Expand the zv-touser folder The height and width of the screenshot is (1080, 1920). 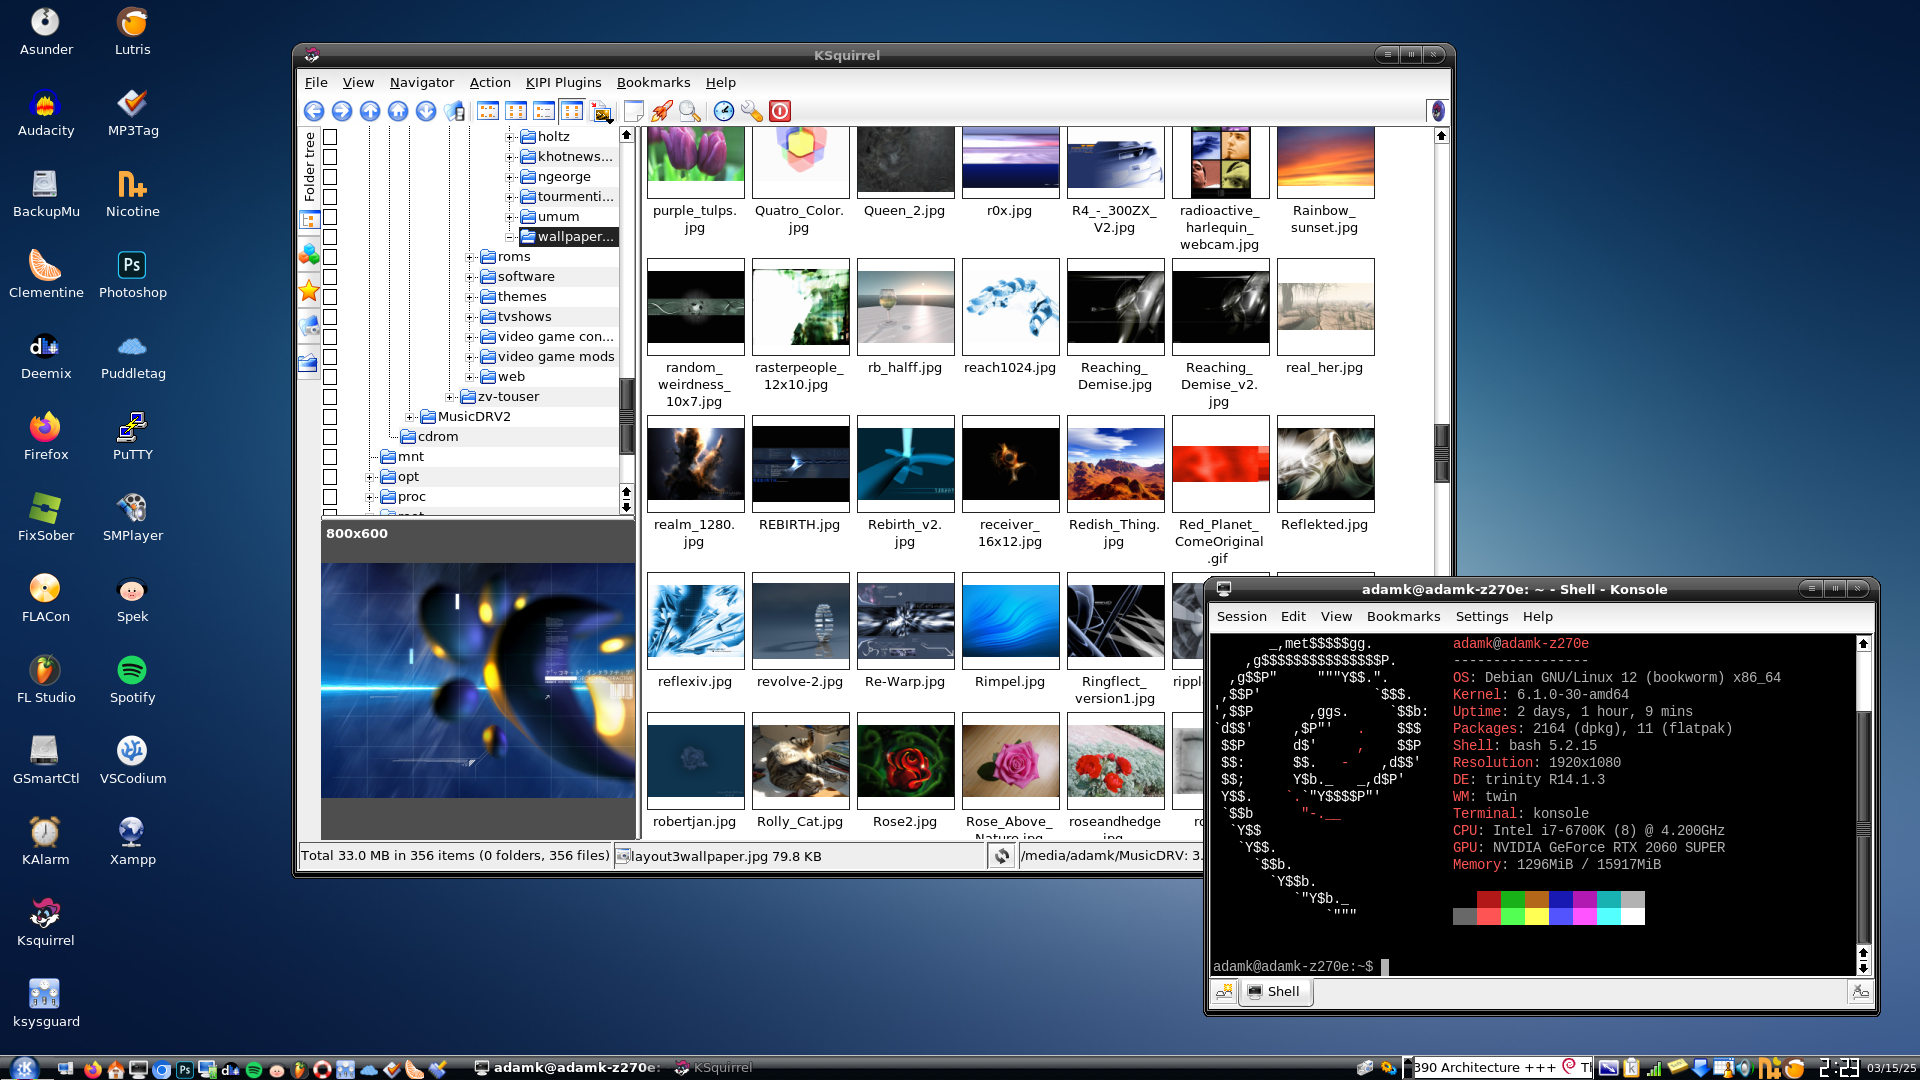[x=450, y=397]
